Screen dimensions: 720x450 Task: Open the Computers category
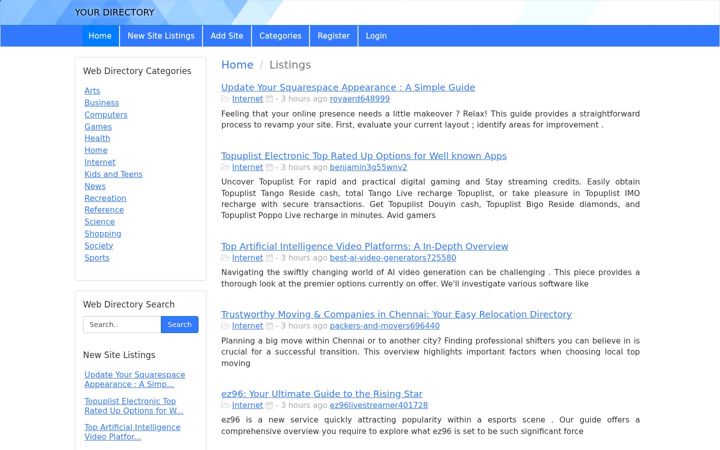[106, 115]
